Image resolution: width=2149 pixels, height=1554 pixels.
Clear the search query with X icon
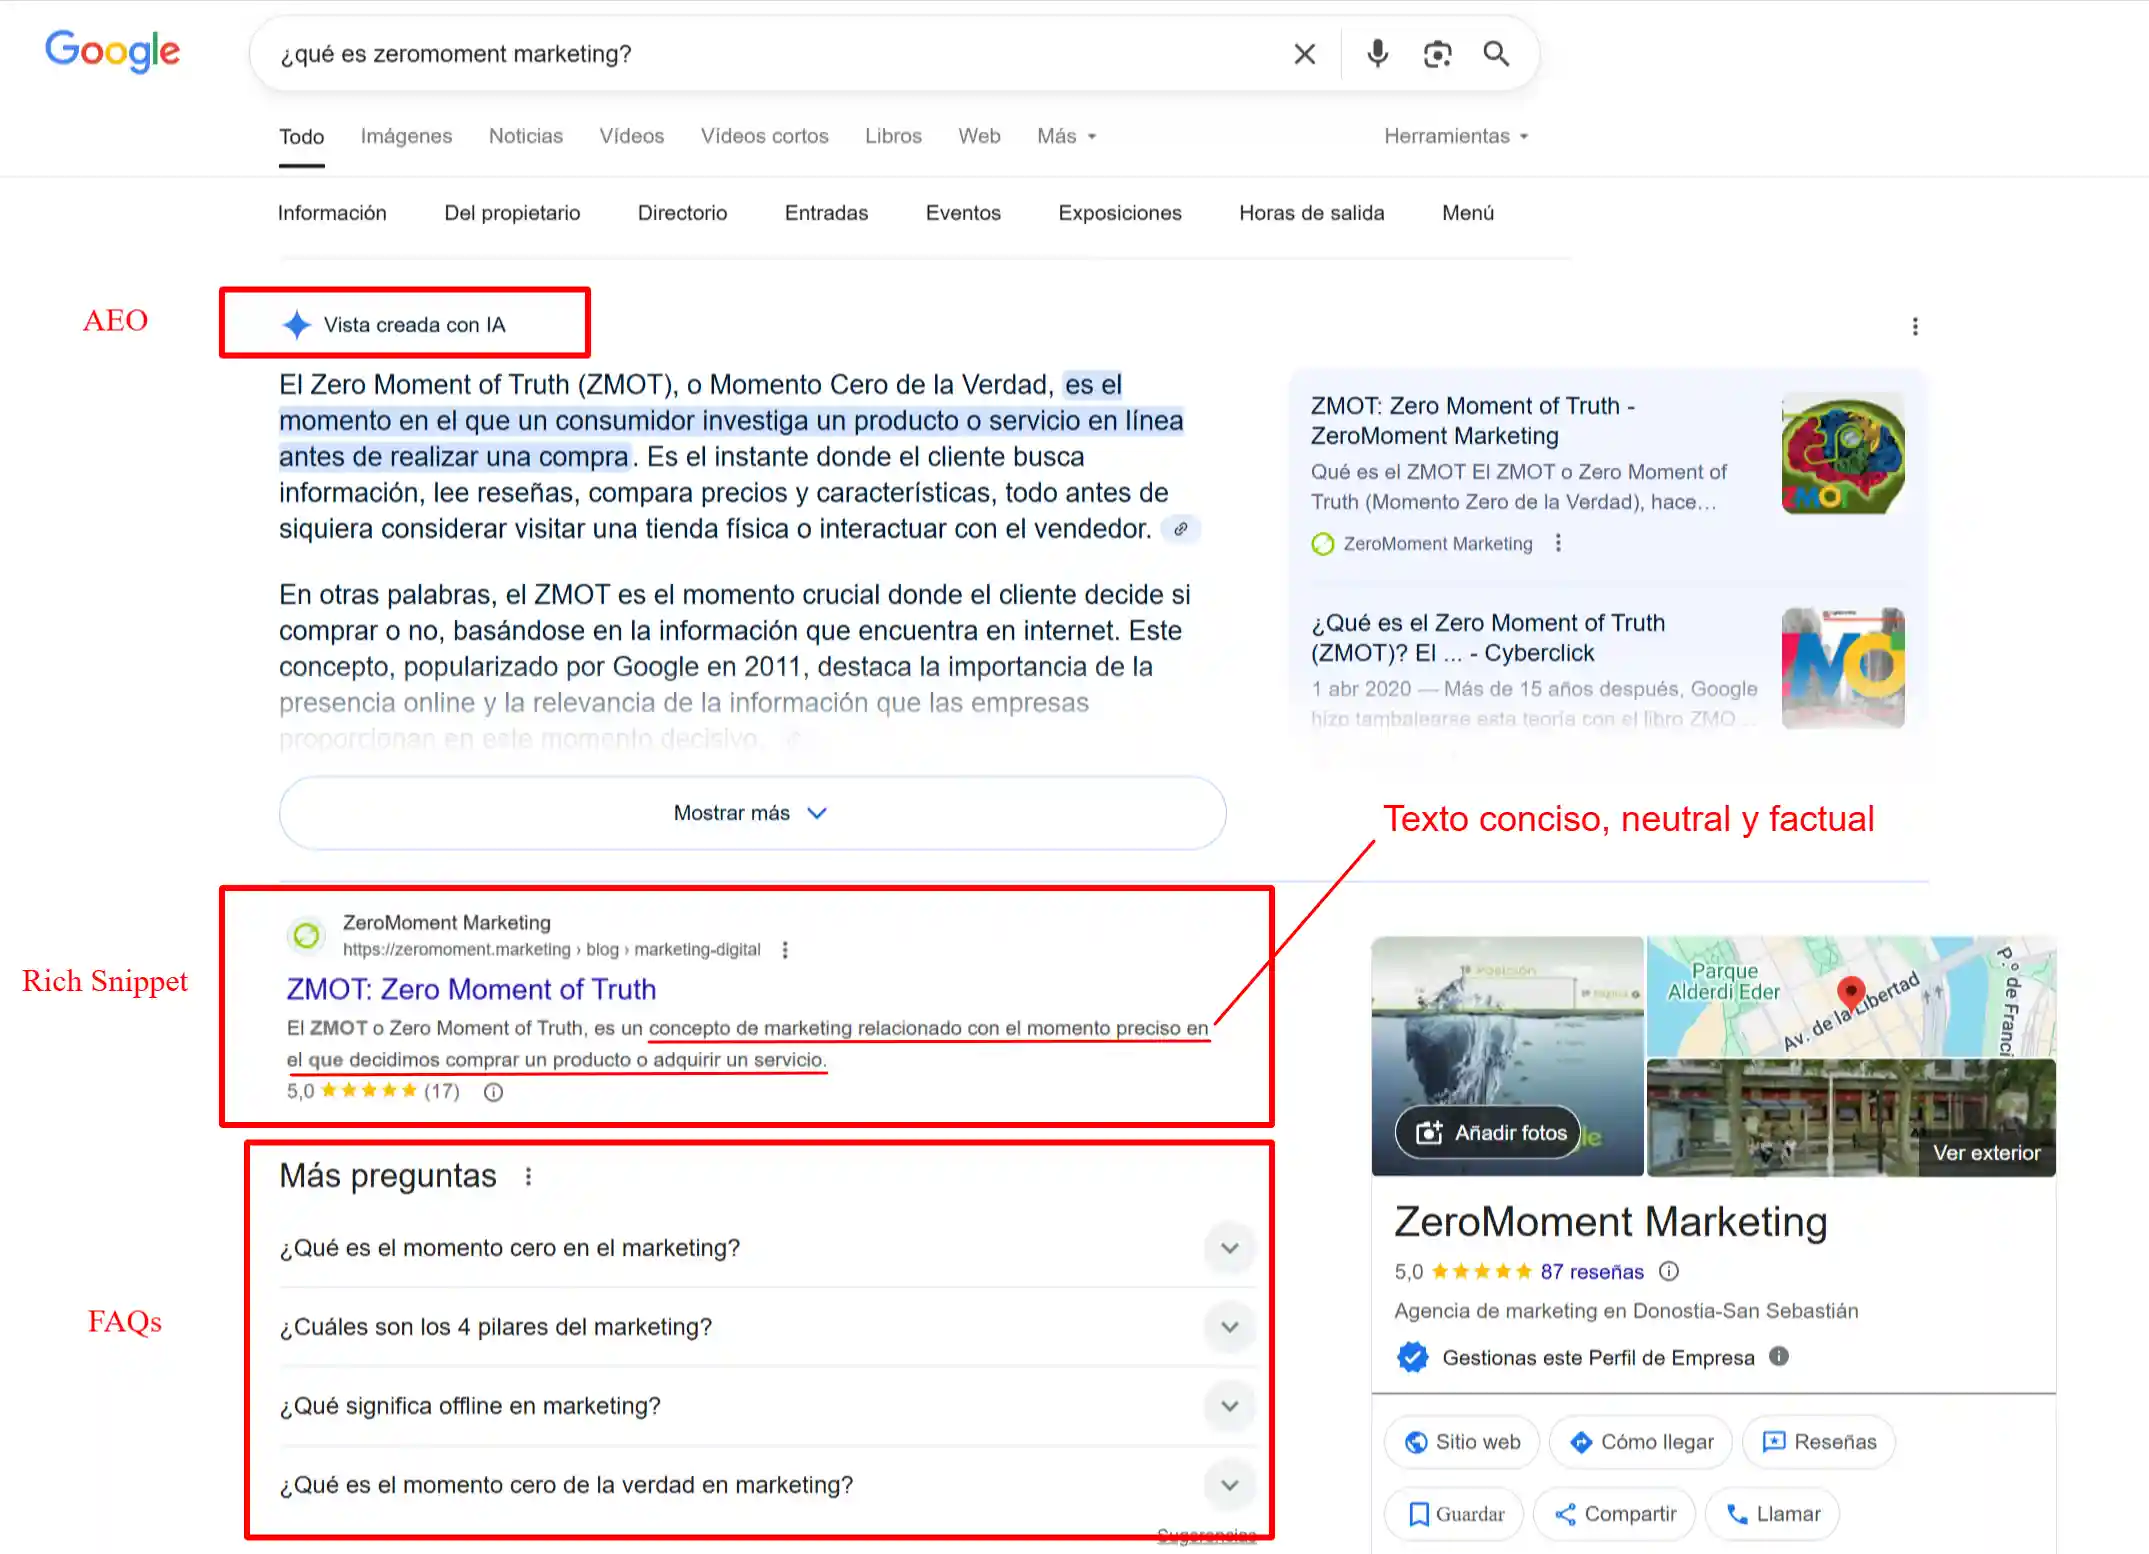[x=1304, y=54]
